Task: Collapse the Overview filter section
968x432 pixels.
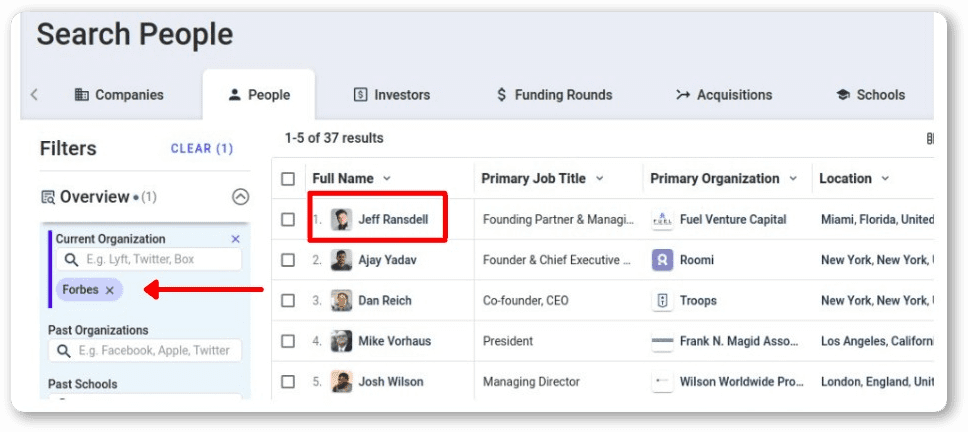Action: pyautogui.click(x=240, y=197)
